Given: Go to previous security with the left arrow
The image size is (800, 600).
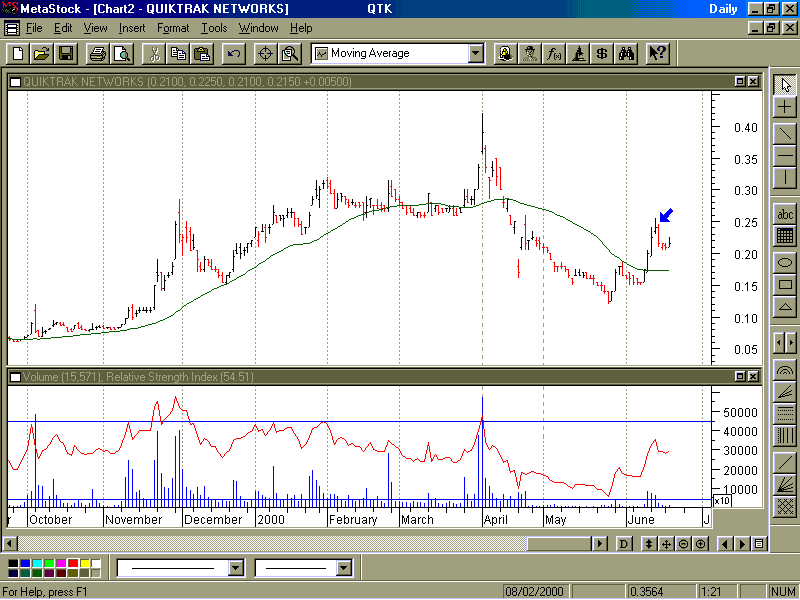Looking at the screenshot, I should coord(725,544).
